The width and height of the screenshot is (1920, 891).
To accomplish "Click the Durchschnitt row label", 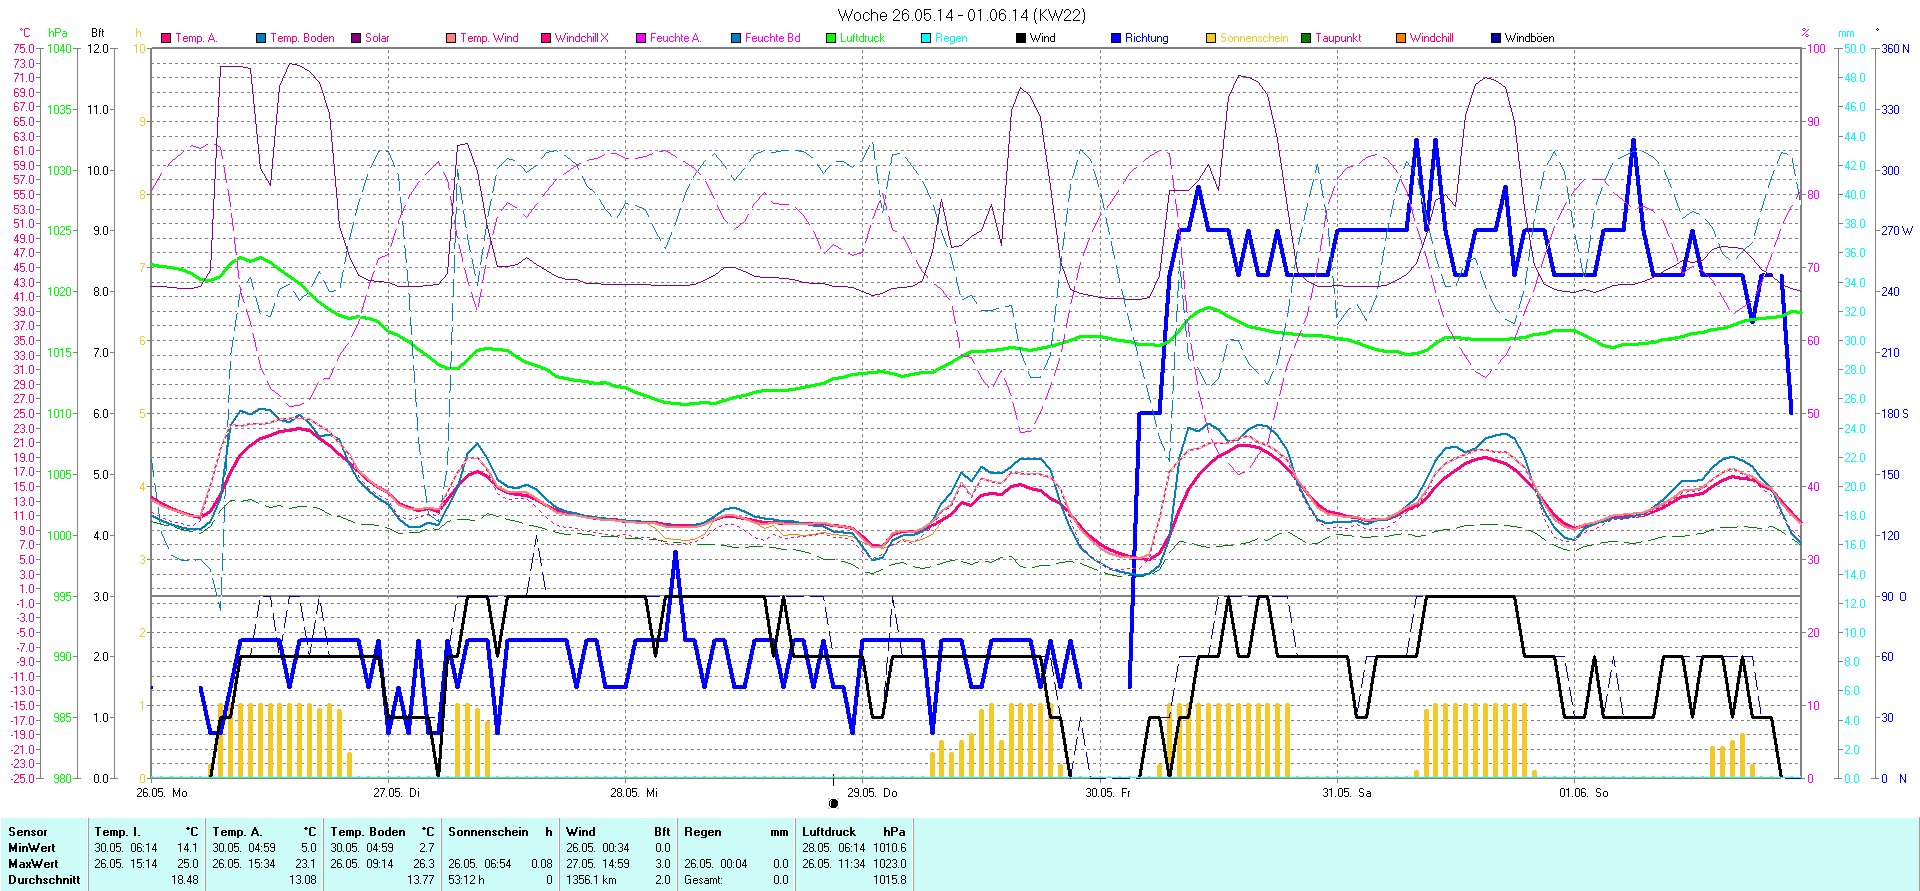I will 44,880.
